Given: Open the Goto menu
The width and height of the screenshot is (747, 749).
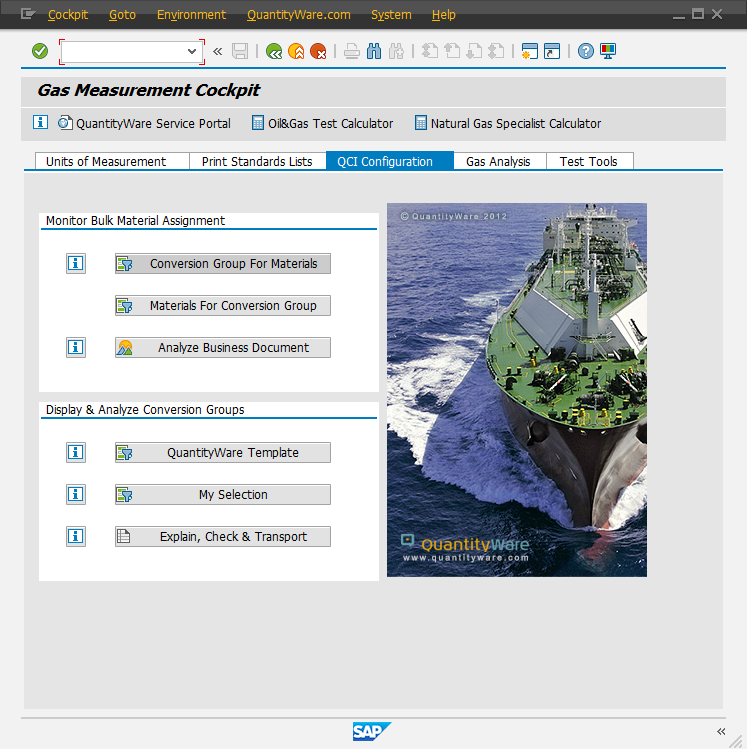Looking at the screenshot, I should coord(122,15).
